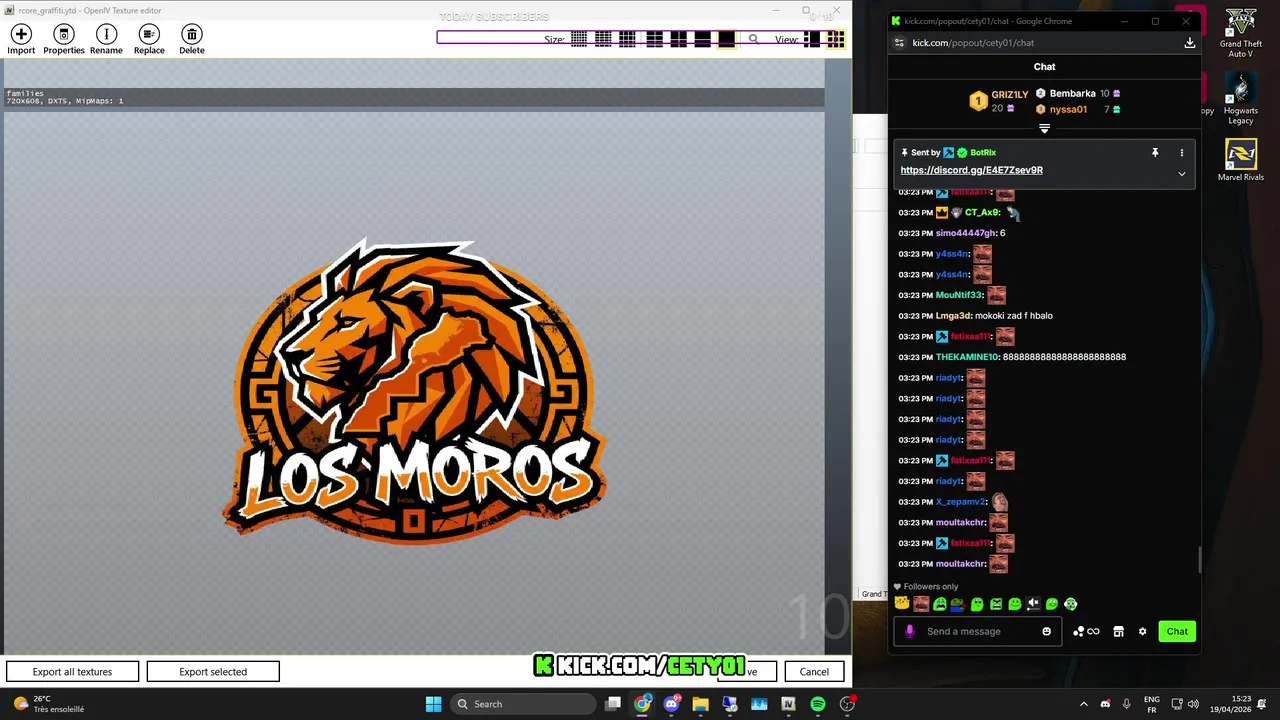Click the Import icon in OpenIV toolbar
The height and width of the screenshot is (720, 1280).
click(21, 40)
